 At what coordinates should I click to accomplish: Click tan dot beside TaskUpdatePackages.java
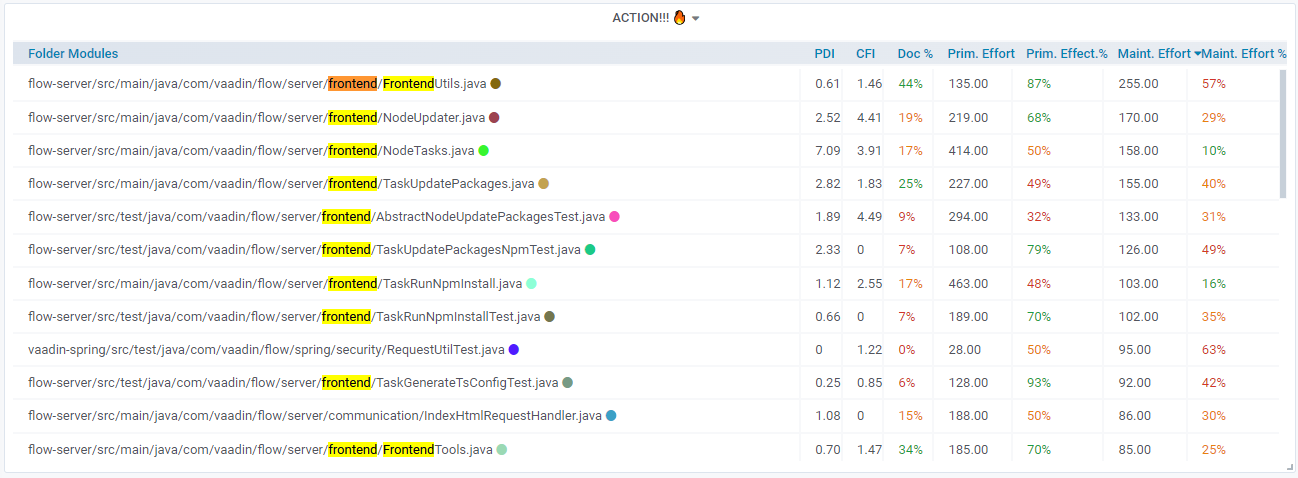(544, 184)
